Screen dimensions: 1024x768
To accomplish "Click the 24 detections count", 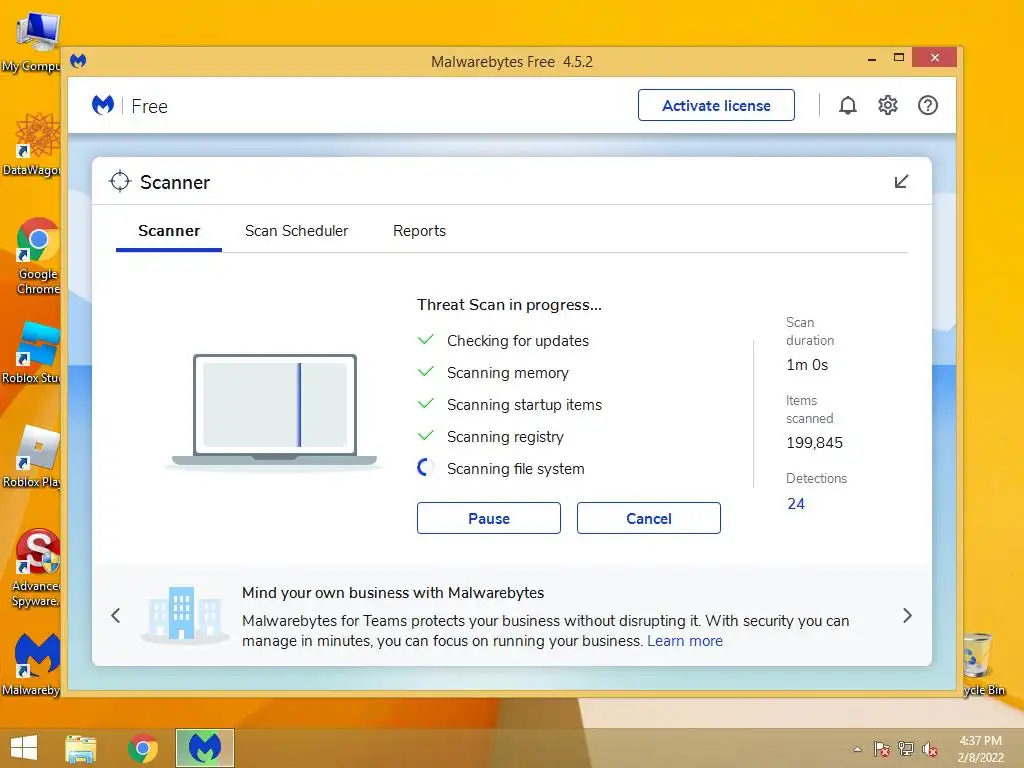I will [x=795, y=504].
